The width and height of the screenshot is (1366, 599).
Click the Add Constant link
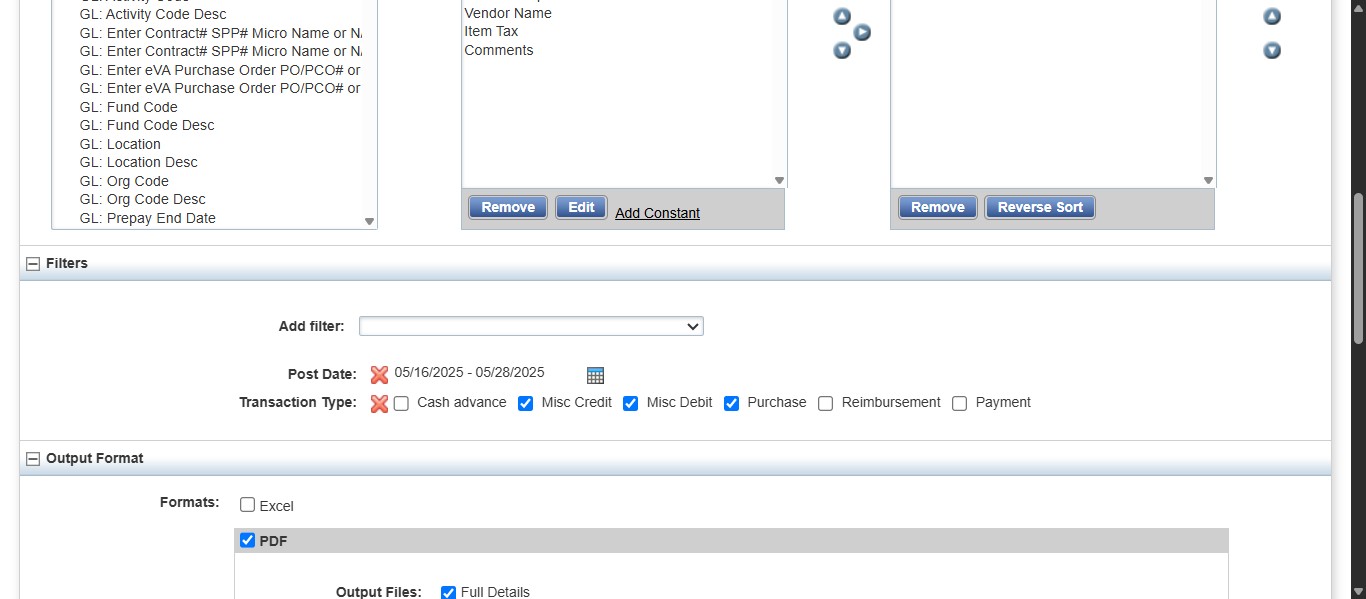click(657, 213)
